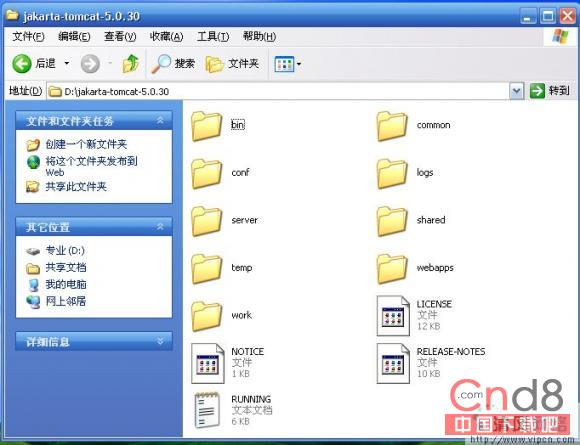
Task: Click the 转到 Go button
Action: point(550,91)
